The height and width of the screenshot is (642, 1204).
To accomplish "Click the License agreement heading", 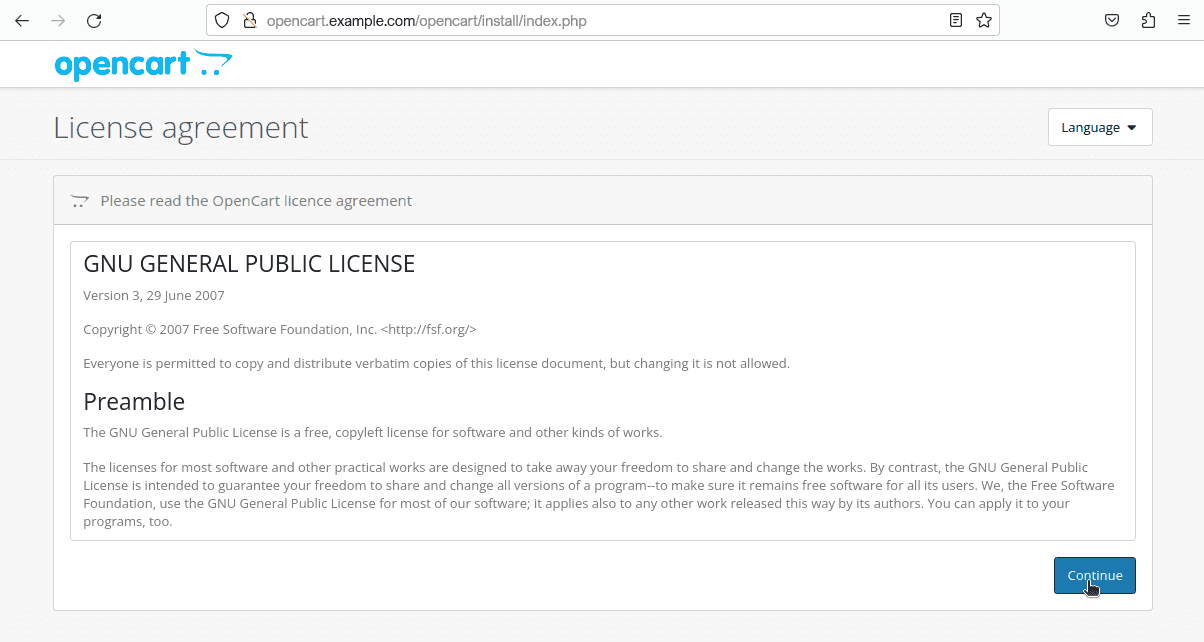I will [181, 127].
